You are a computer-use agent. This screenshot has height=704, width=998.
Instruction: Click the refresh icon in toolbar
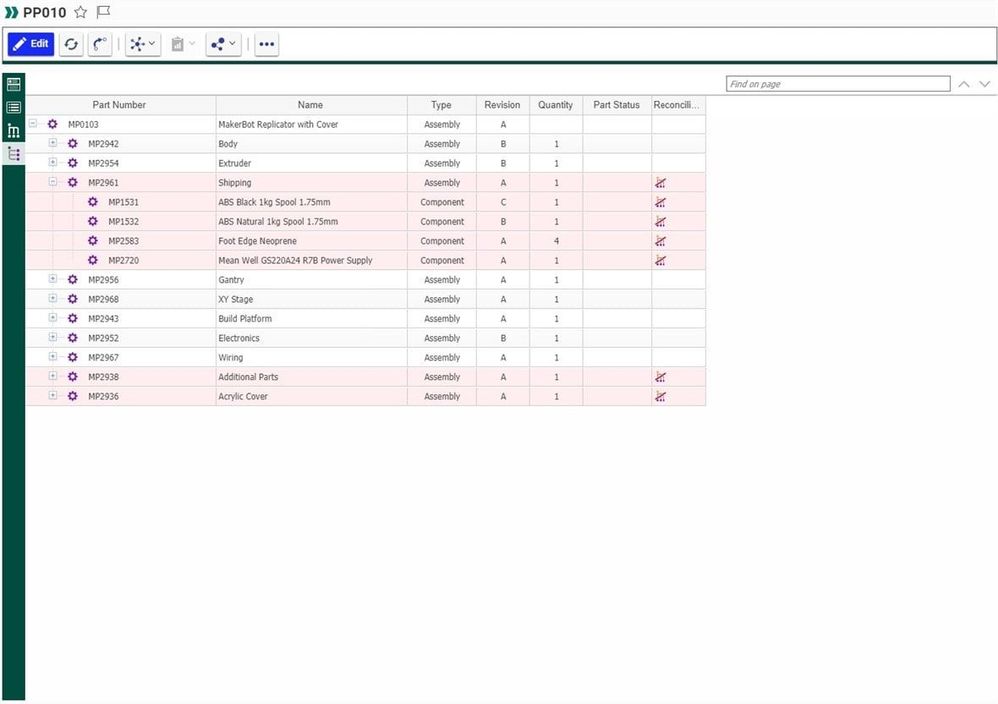pyautogui.click(x=71, y=44)
